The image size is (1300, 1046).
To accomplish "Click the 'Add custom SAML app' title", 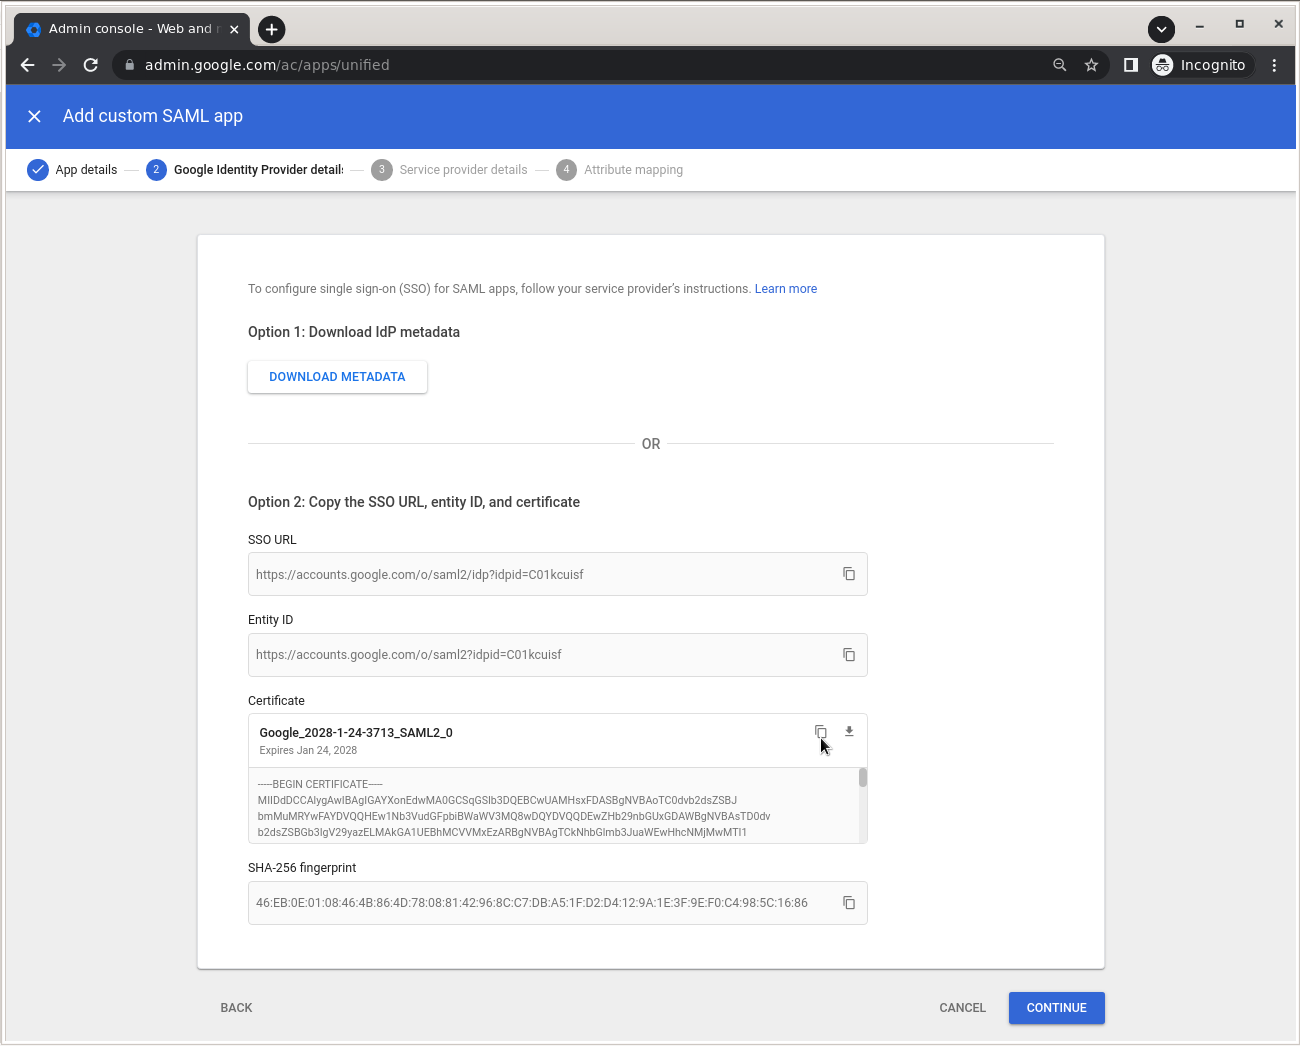I will (153, 116).
